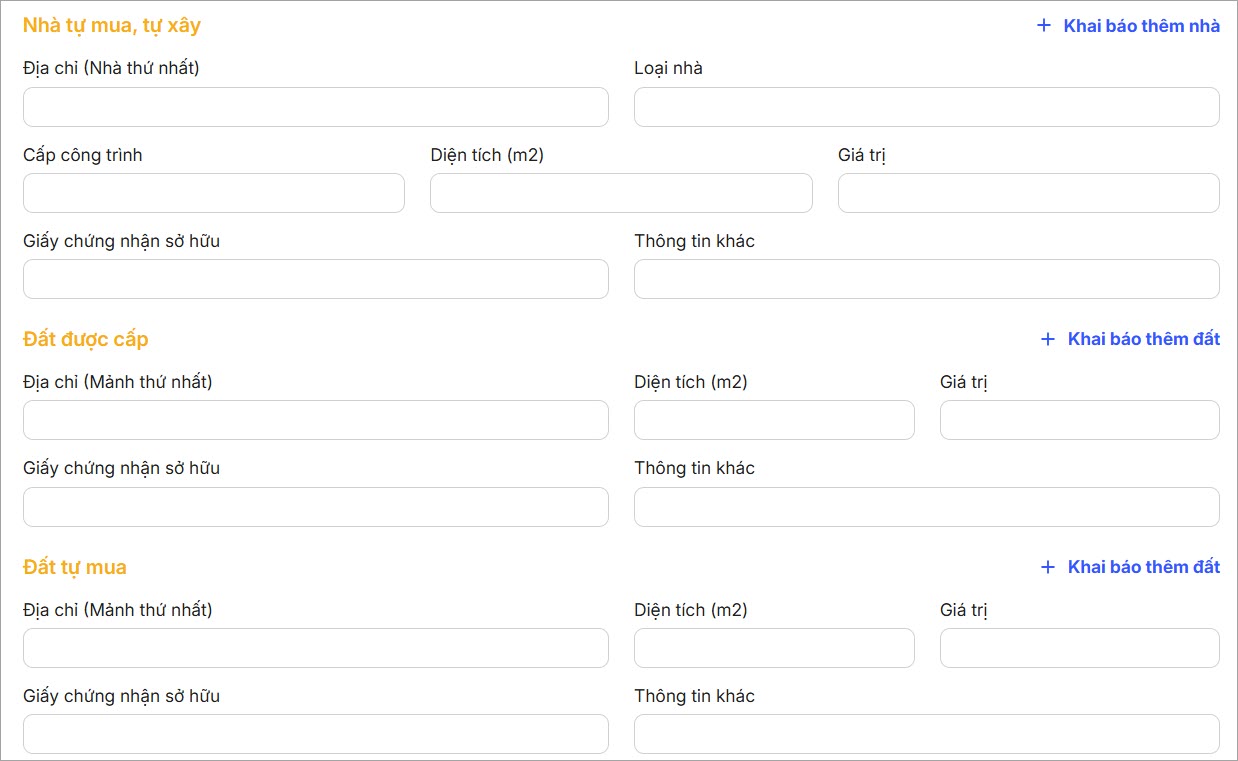Click the plus icon in Đất được cấp section

pos(1048,339)
